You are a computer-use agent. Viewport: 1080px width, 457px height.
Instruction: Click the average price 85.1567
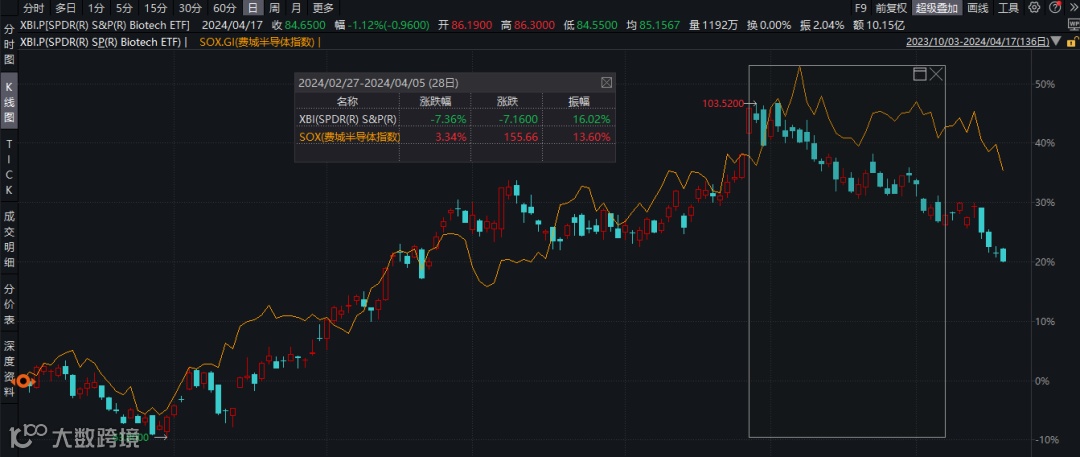(x=660, y=25)
